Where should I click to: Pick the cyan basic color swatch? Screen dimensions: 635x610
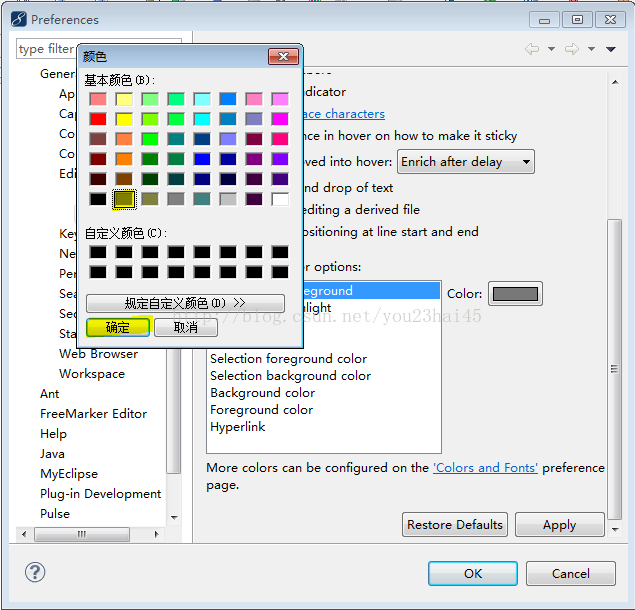coord(202,119)
